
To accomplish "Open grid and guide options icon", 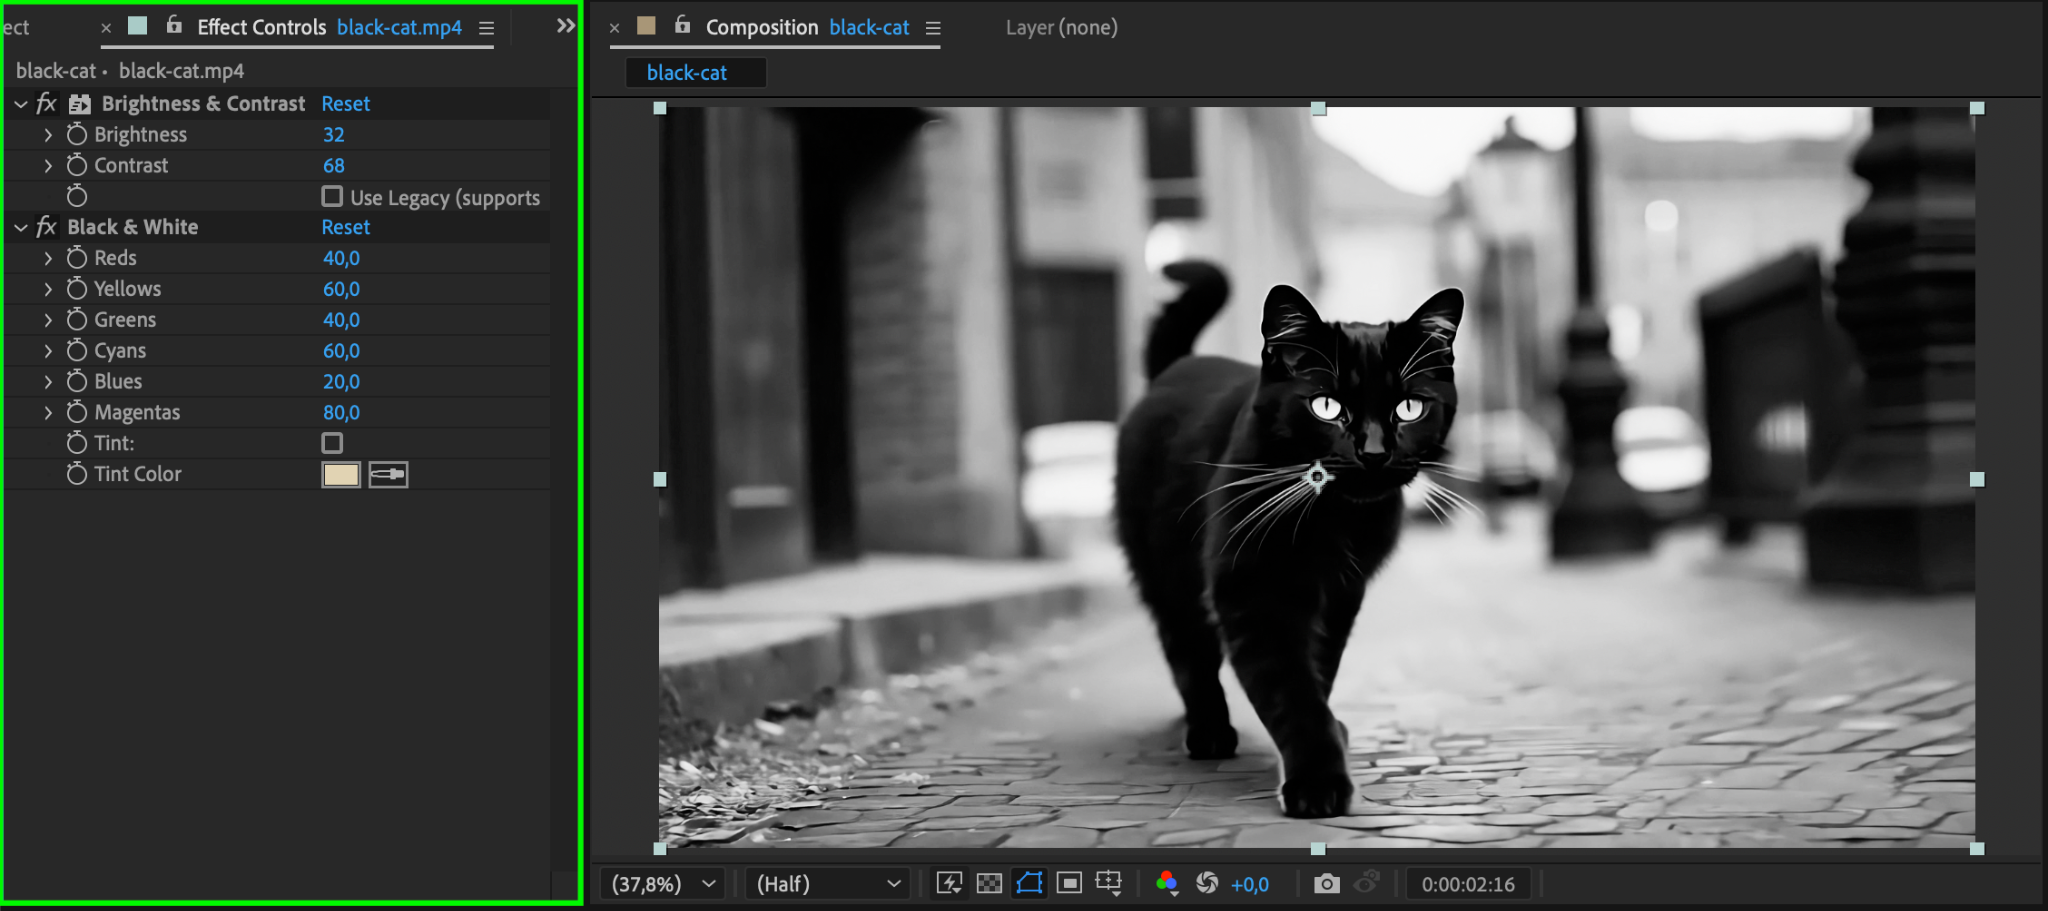I will [1109, 883].
